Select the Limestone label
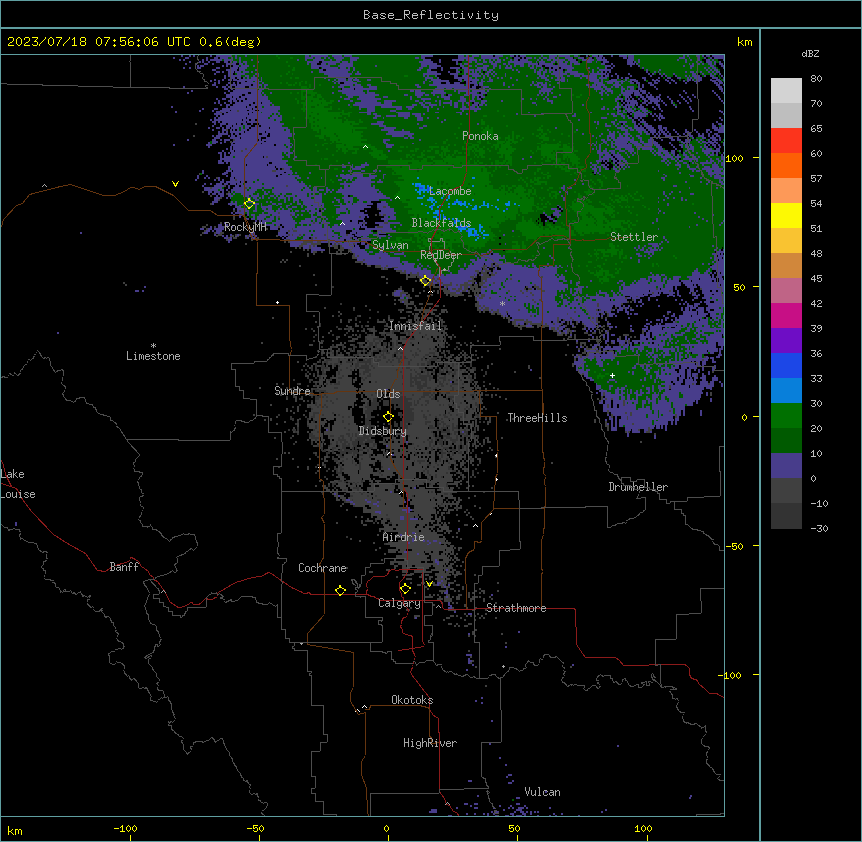This screenshot has height=842, width=862. [x=153, y=356]
